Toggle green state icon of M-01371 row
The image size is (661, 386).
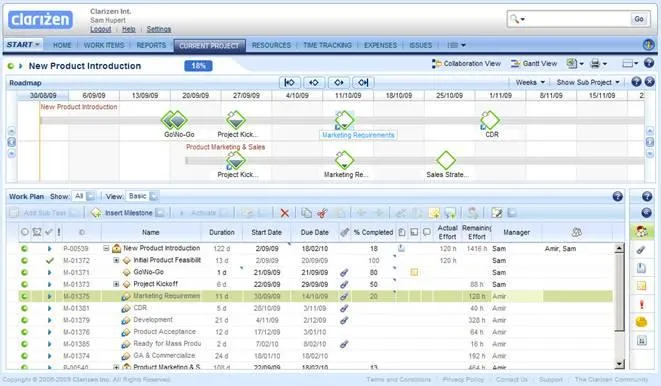coord(24,273)
